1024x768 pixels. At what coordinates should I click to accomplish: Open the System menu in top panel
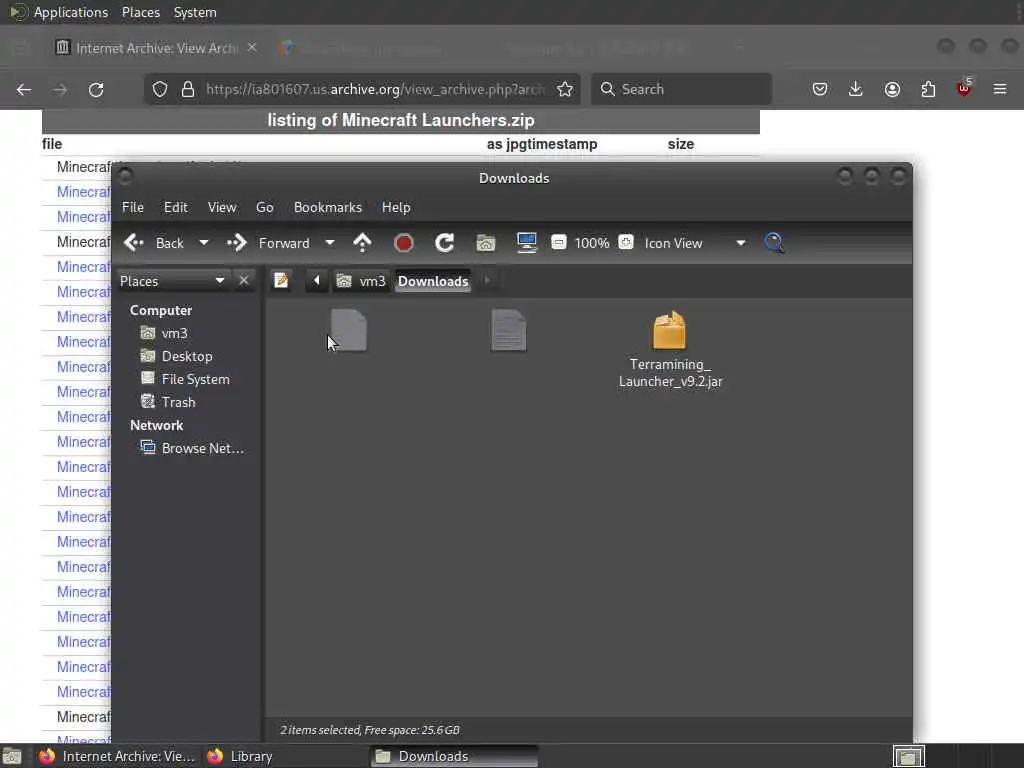(x=195, y=12)
